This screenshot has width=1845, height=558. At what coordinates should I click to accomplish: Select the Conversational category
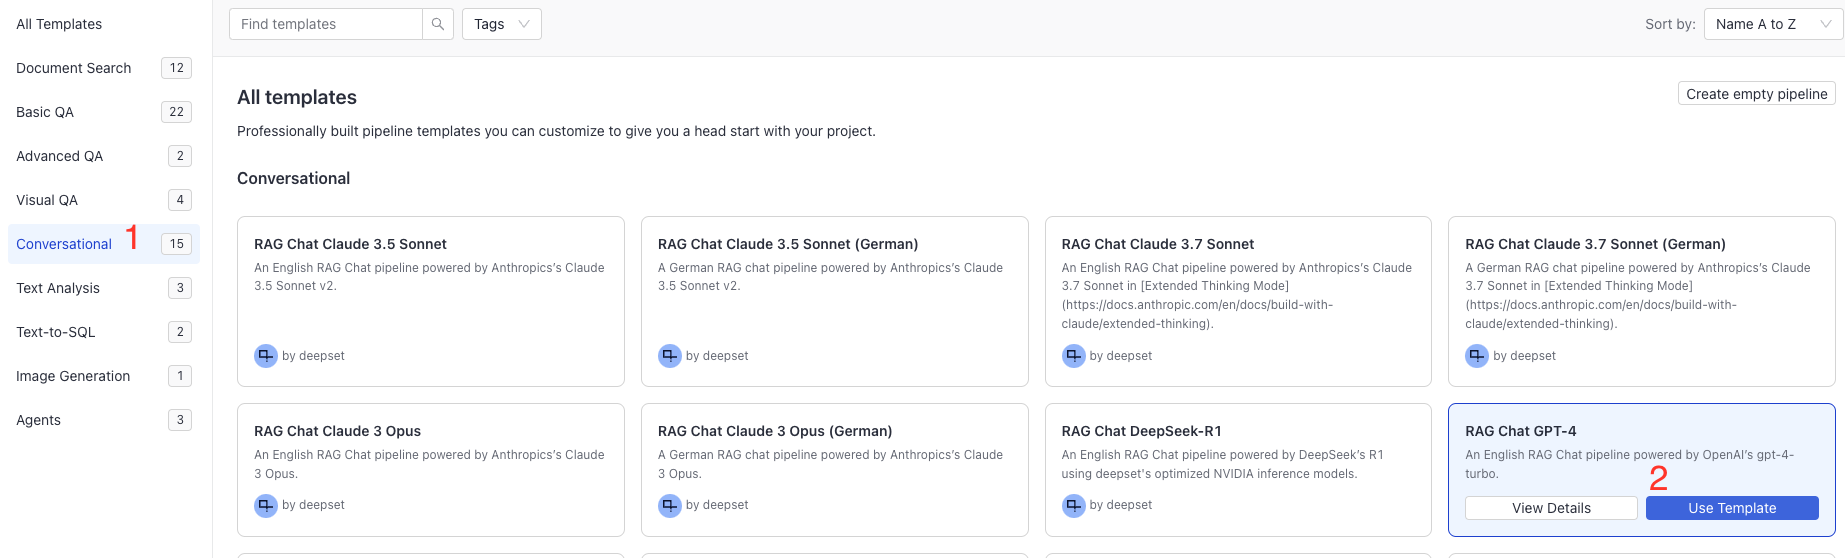pos(104,244)
